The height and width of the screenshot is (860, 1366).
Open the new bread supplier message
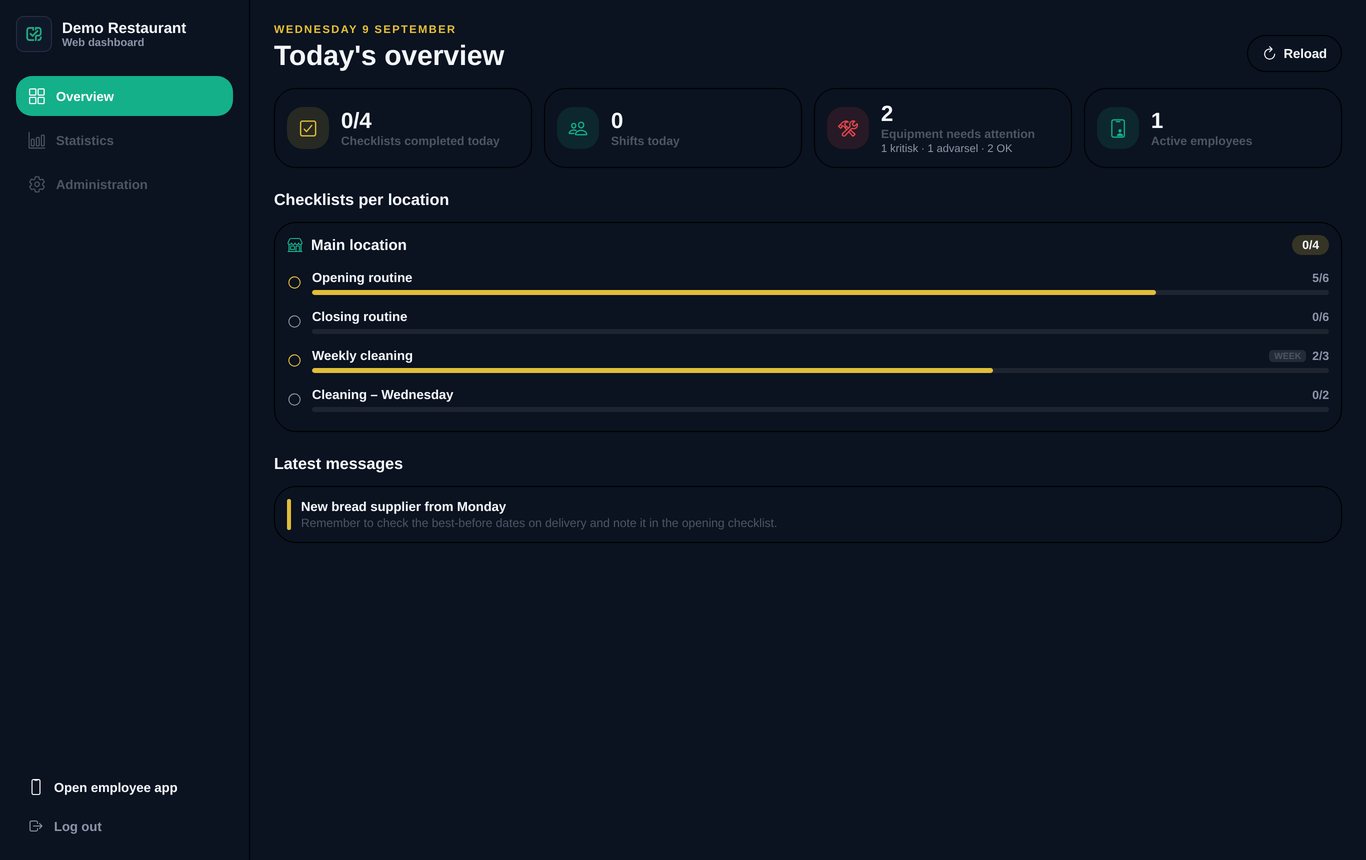tap(808, 514)
